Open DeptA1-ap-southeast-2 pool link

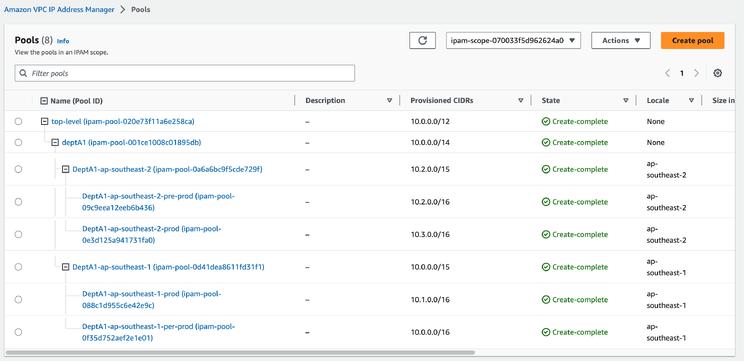coord(167,169)
